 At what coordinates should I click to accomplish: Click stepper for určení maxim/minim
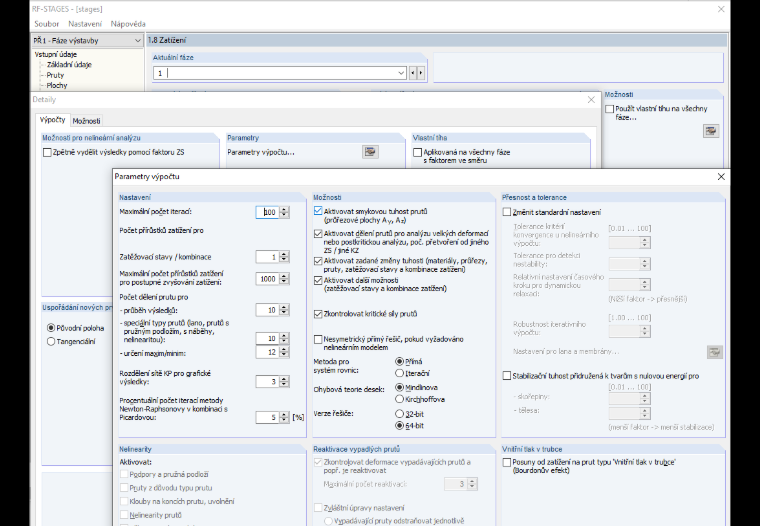coord(285,352)
